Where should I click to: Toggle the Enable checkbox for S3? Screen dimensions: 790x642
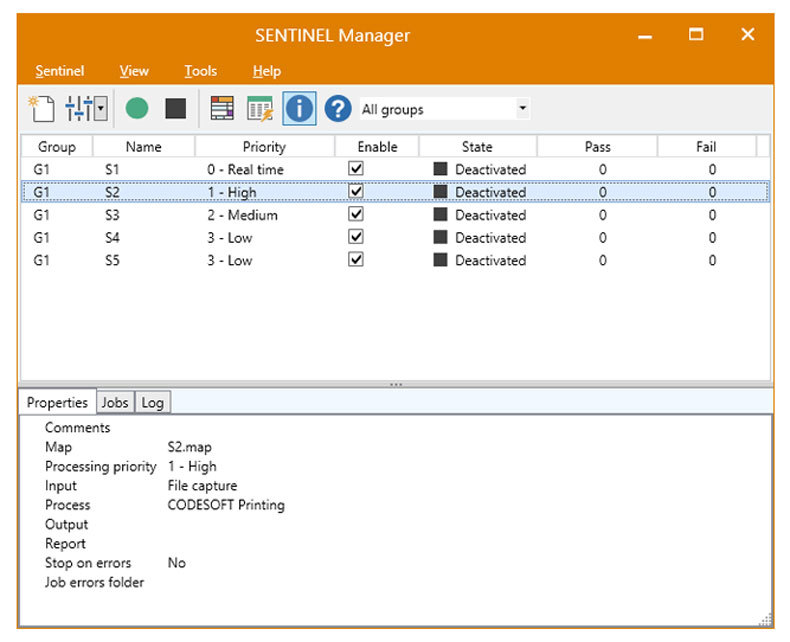tap(356, 215)
